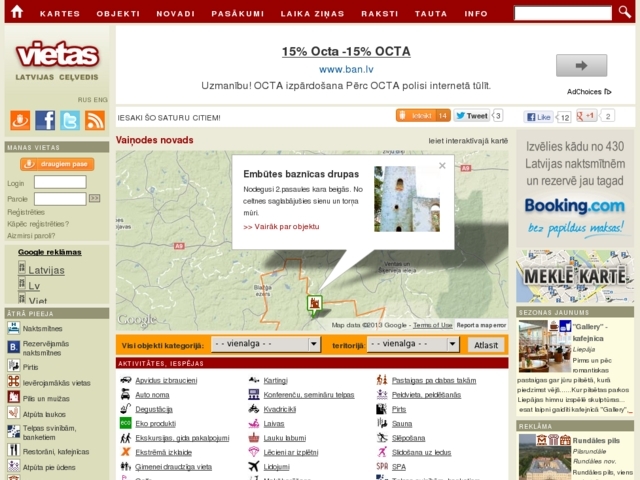Click the 'Ieiet interaktīvajā kartē' link

[468, 141]
